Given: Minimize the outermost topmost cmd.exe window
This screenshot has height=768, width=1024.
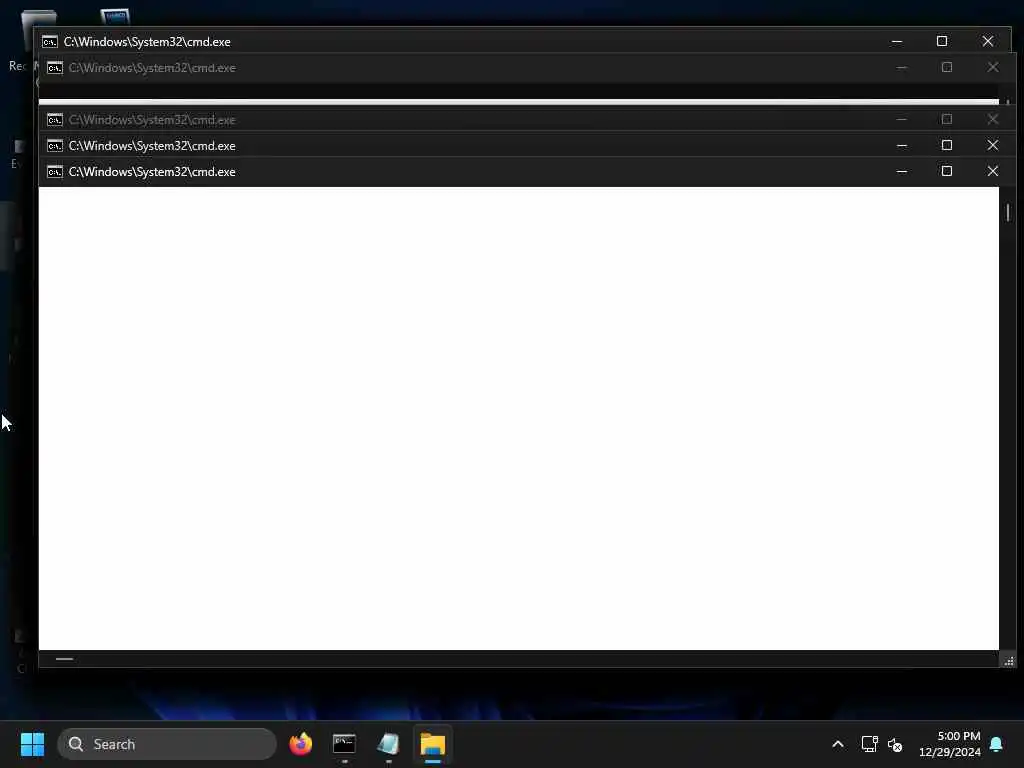Looking at the screenshot, I should pyautogui.click(x=897, y=41).
